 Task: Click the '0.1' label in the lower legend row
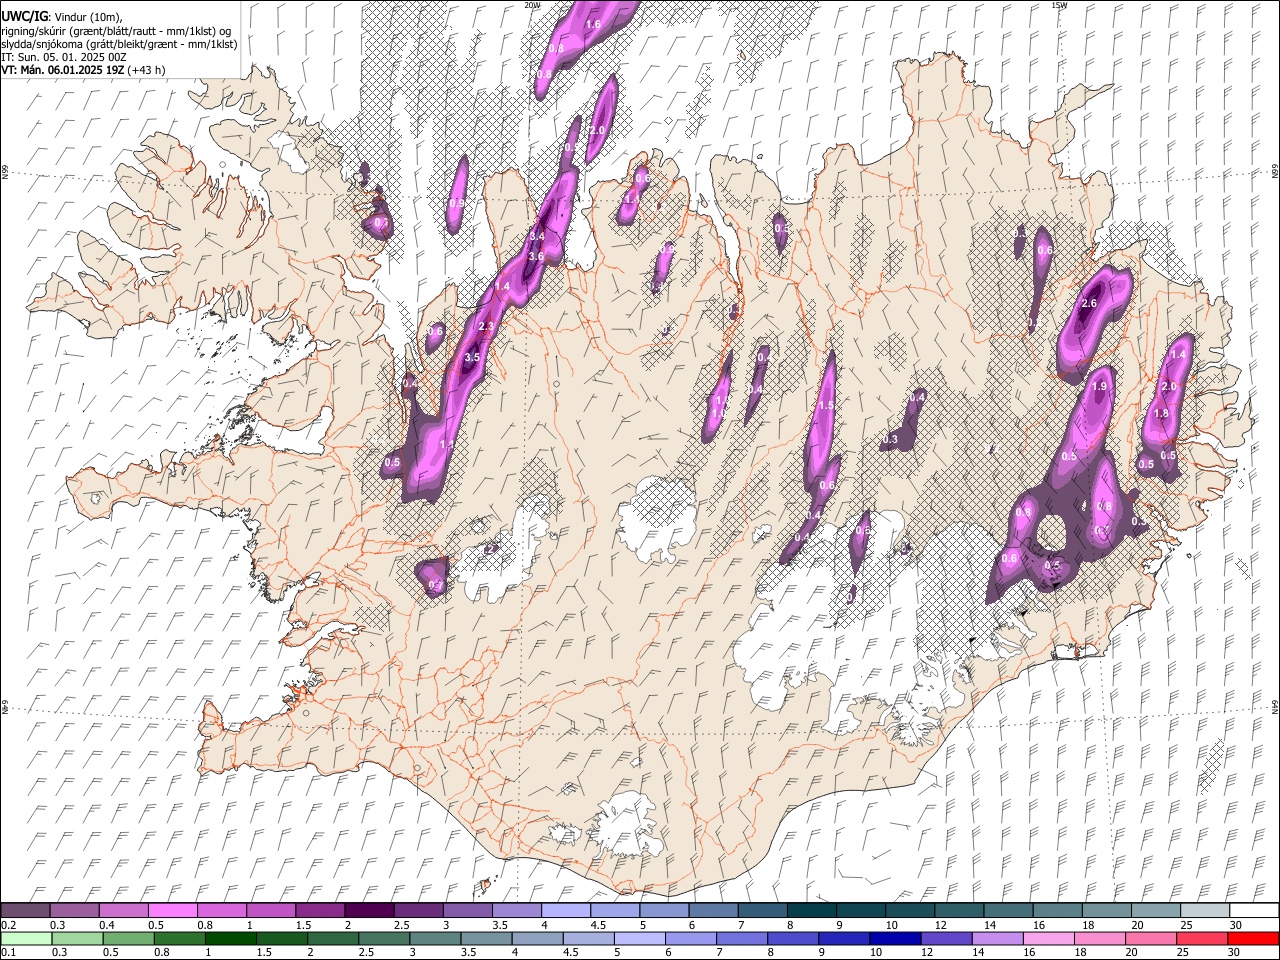pyautogui.click(x=8, y=952)
